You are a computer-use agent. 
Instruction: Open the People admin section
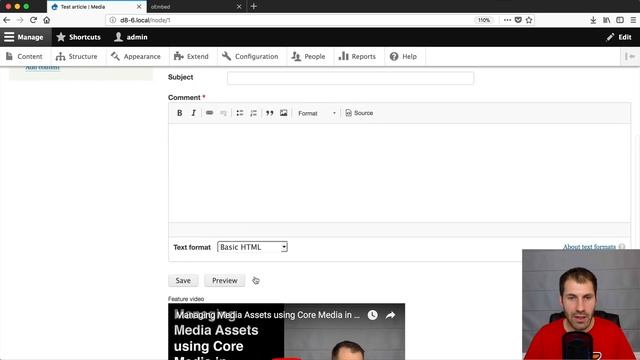(308, 56)
